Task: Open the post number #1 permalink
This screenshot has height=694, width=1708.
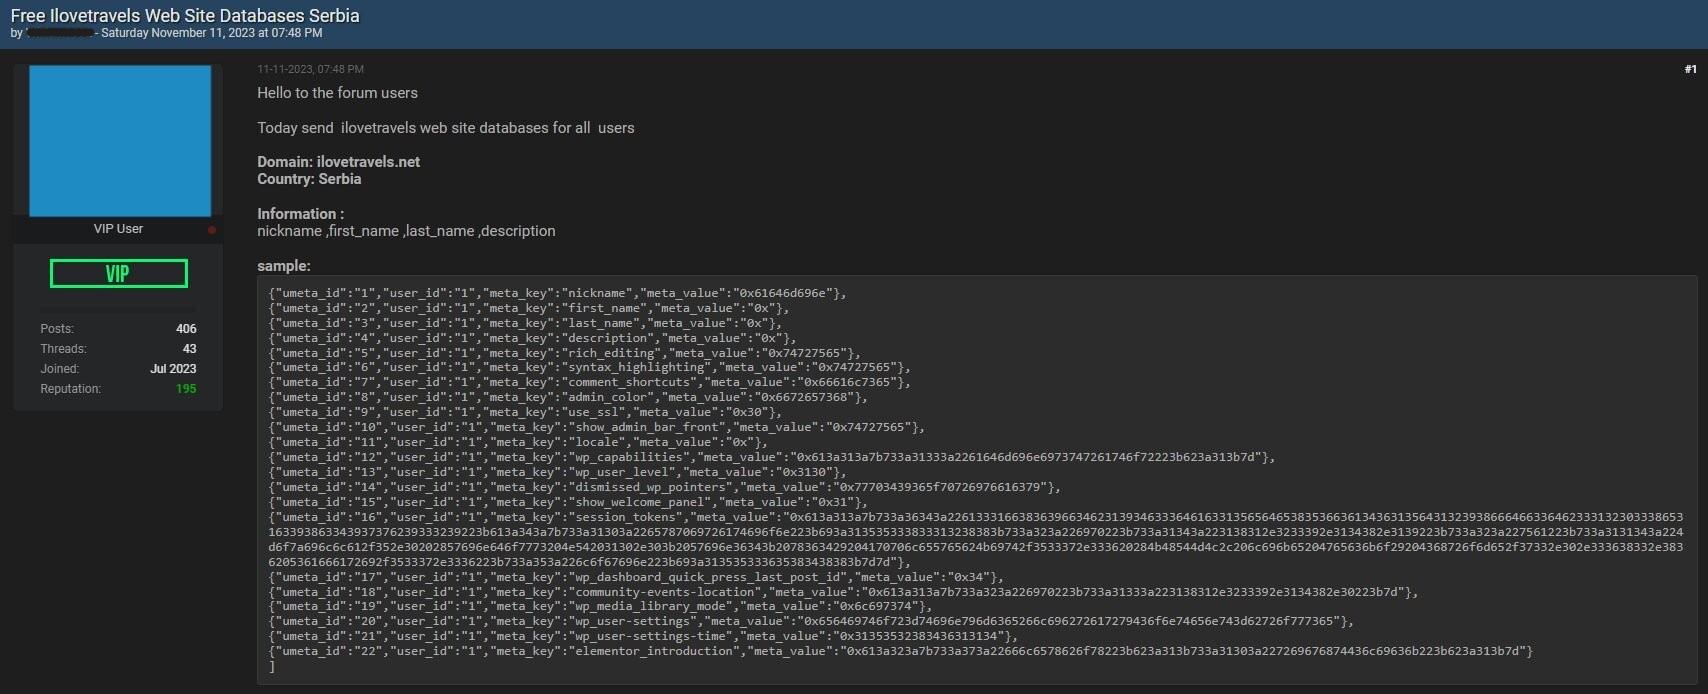Action: (1690, 69)
